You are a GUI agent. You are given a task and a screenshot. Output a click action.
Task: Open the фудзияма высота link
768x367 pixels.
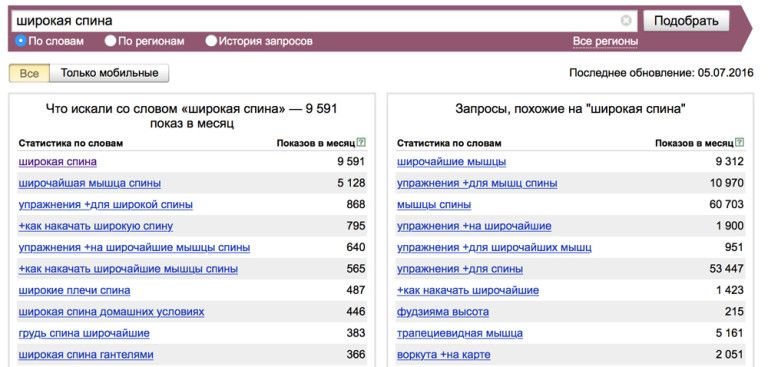click(x=443, y=312)
